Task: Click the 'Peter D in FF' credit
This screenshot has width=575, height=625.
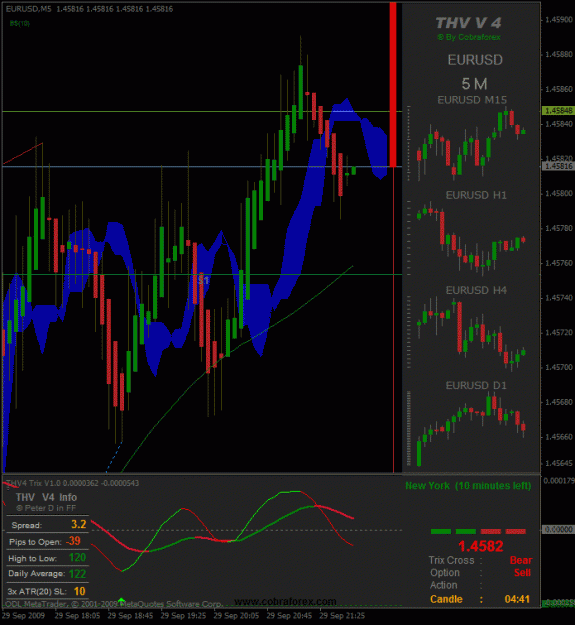Action: click(x=46, y=508)
